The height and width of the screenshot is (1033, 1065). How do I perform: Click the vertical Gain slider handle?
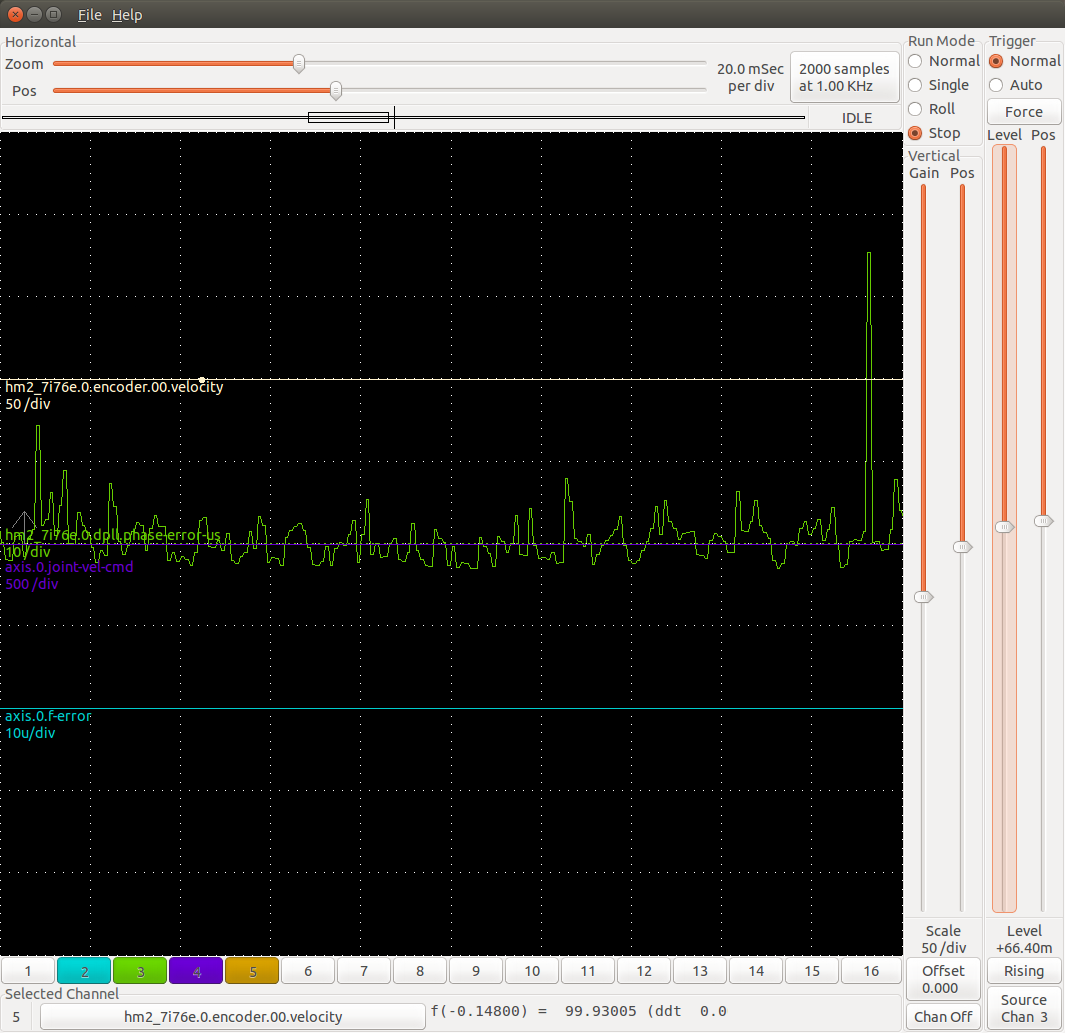coord(923,597)
